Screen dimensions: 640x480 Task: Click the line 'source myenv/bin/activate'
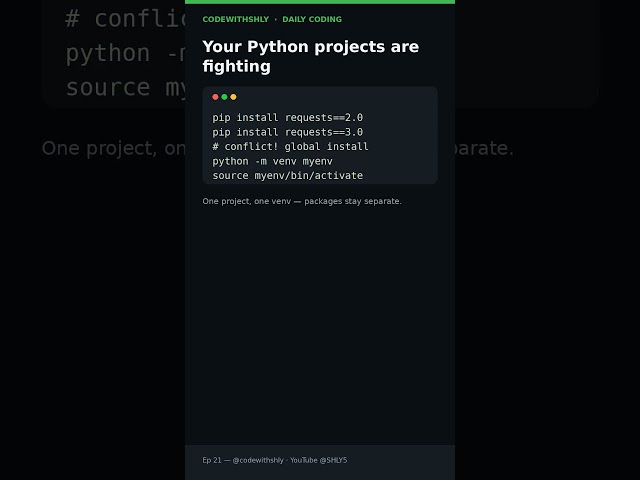[x=287, y=176]
